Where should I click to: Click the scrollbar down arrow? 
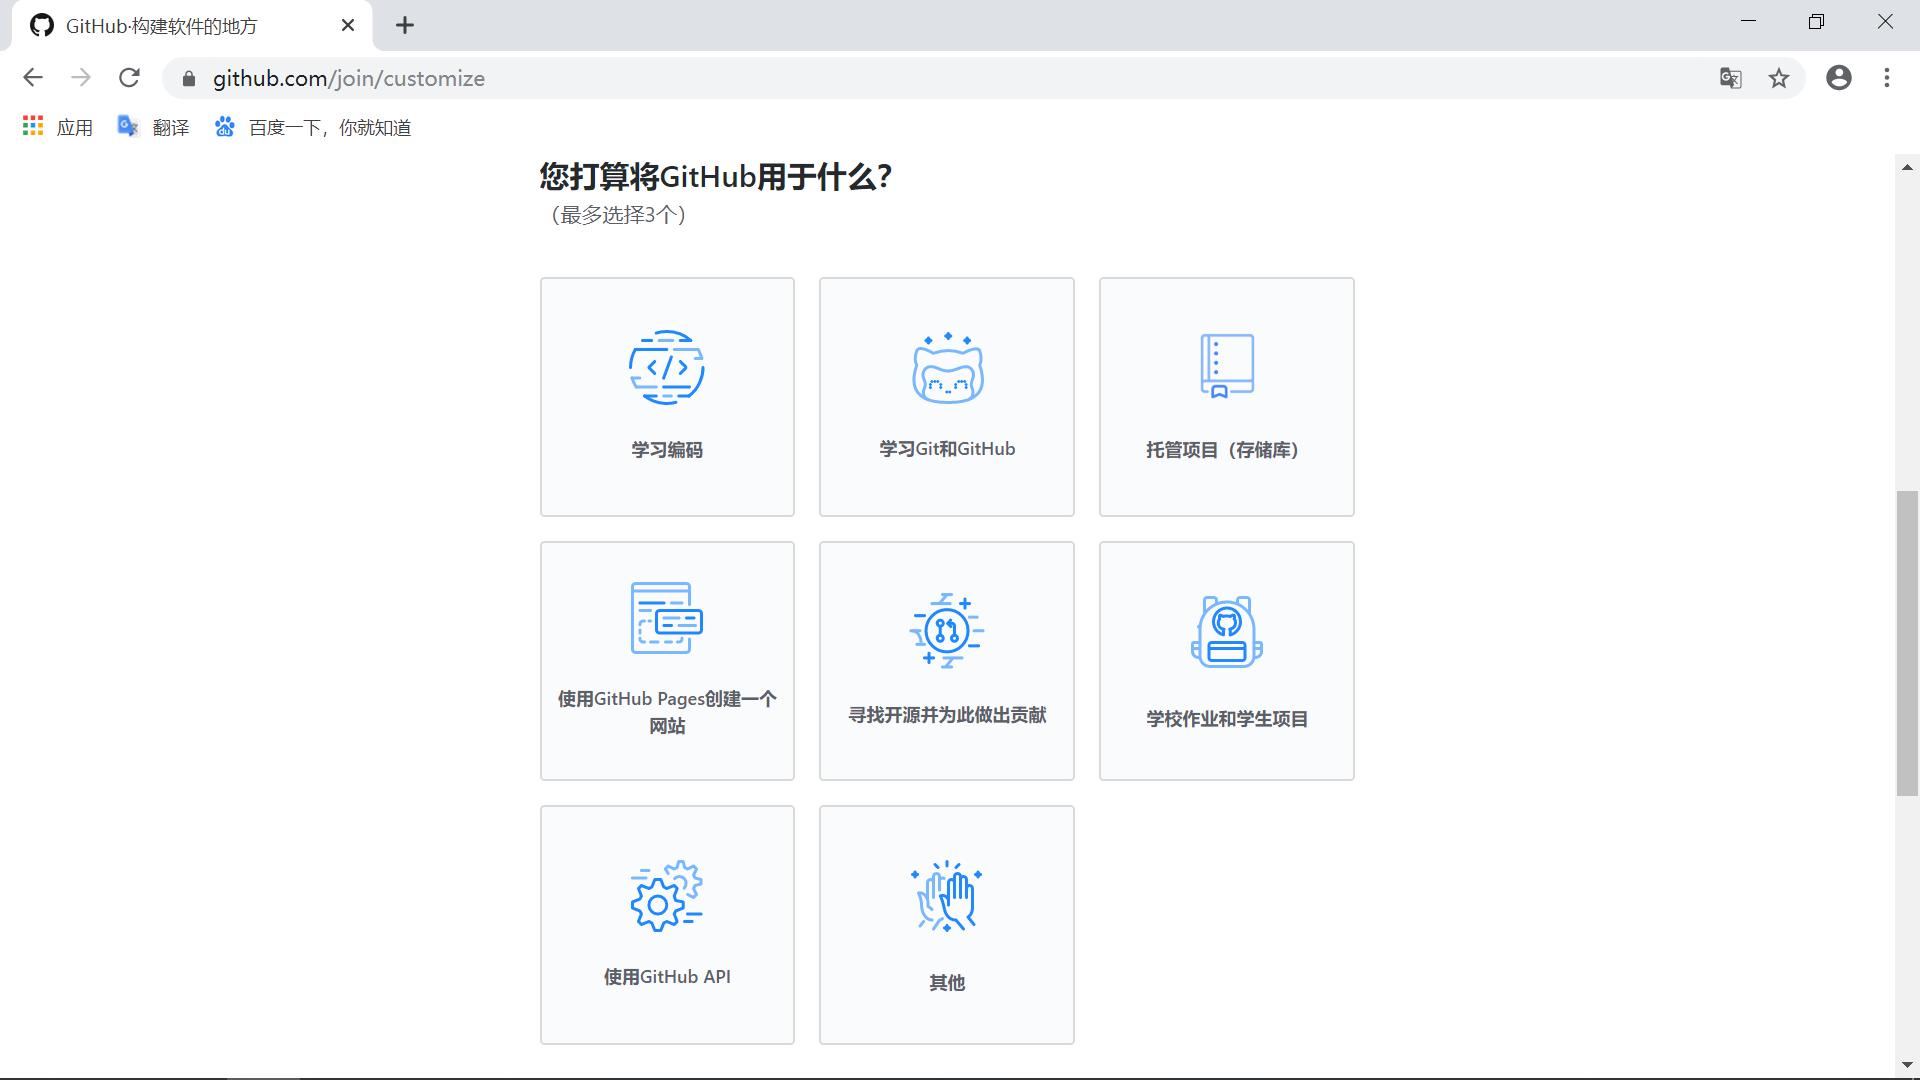tap(1907, 1065)
